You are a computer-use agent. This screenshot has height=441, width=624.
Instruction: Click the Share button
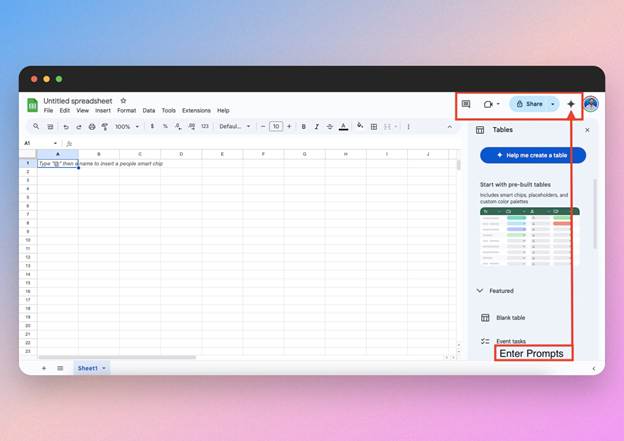(x=529, y=104)
